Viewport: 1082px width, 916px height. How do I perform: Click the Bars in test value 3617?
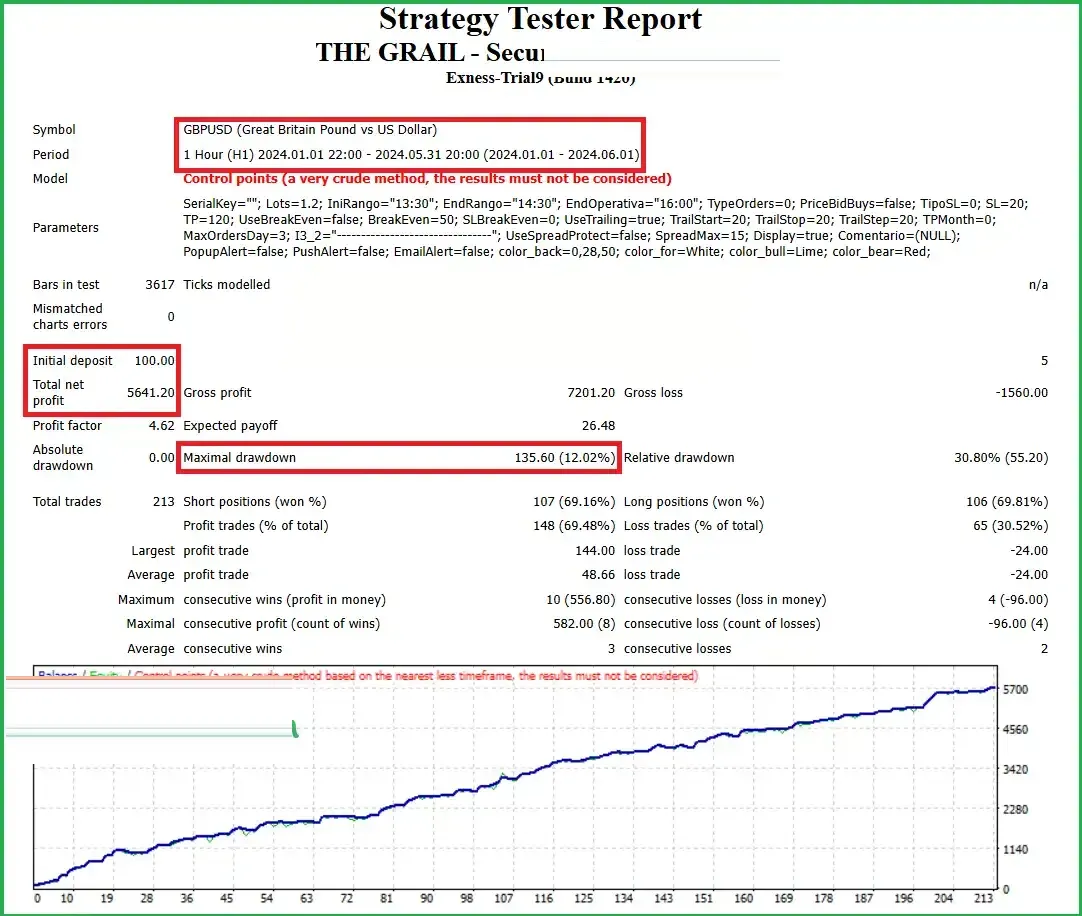pos(160,284)
